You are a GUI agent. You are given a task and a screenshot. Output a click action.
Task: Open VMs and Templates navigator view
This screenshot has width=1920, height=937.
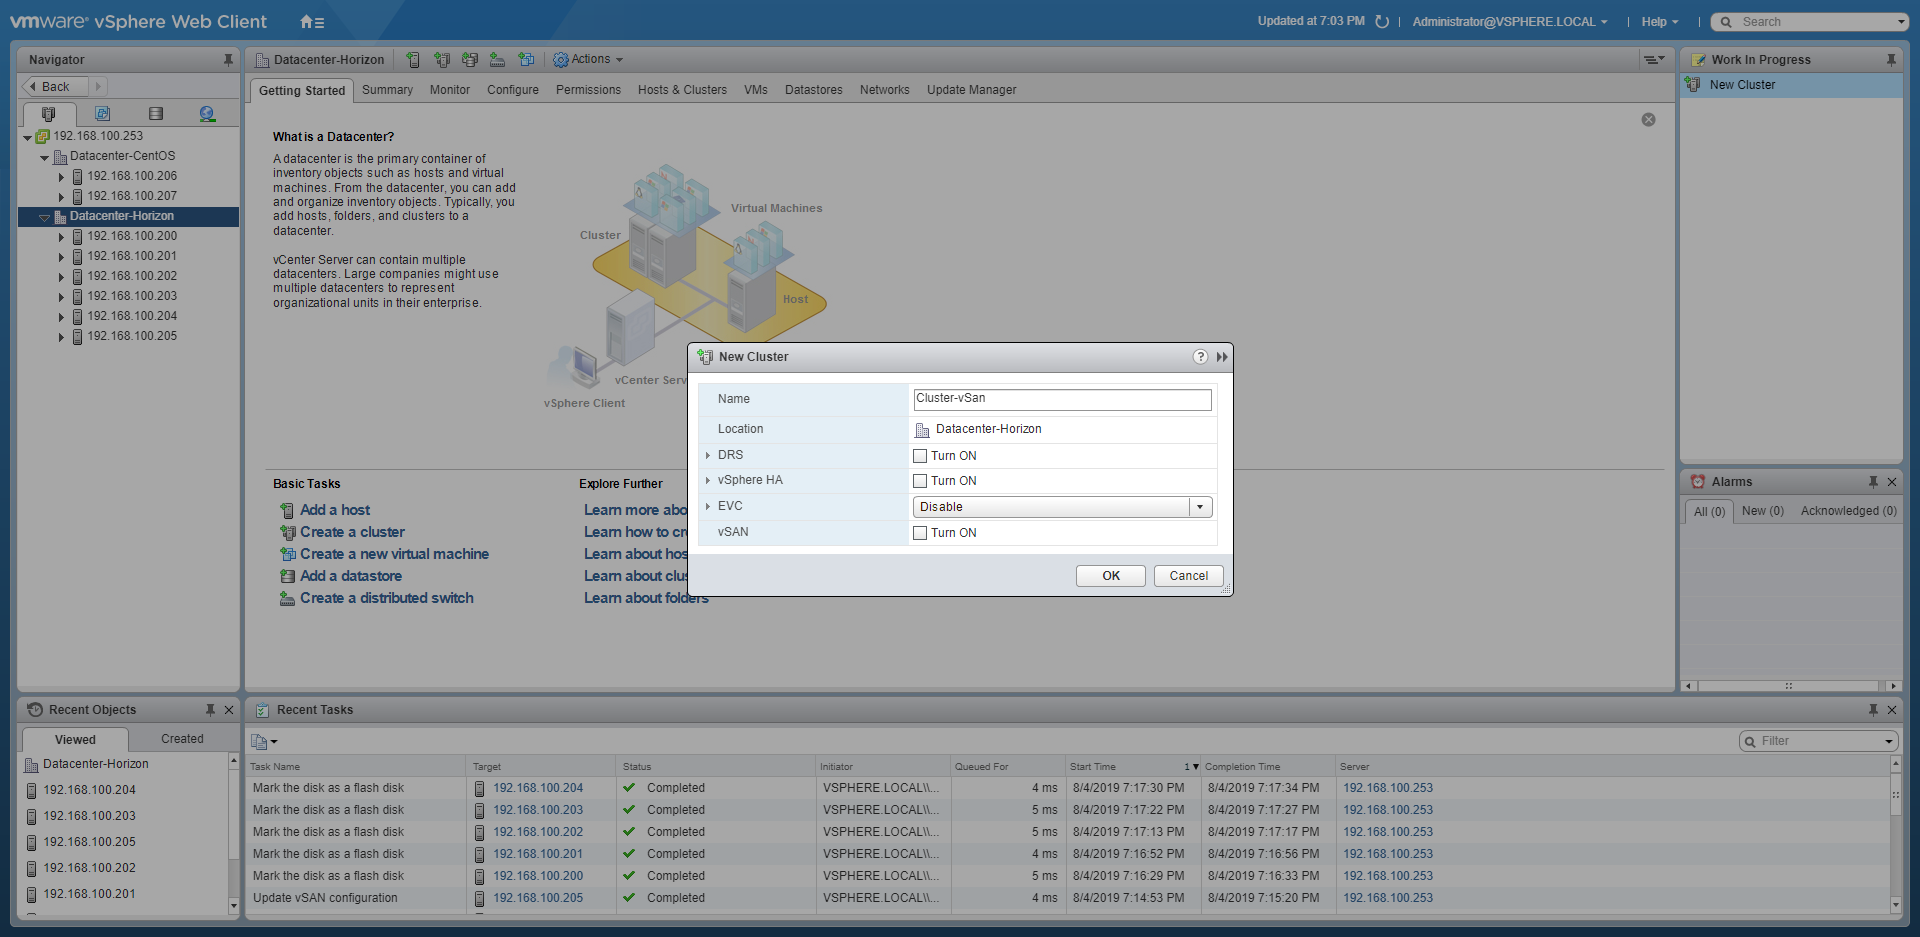[102, 114]
